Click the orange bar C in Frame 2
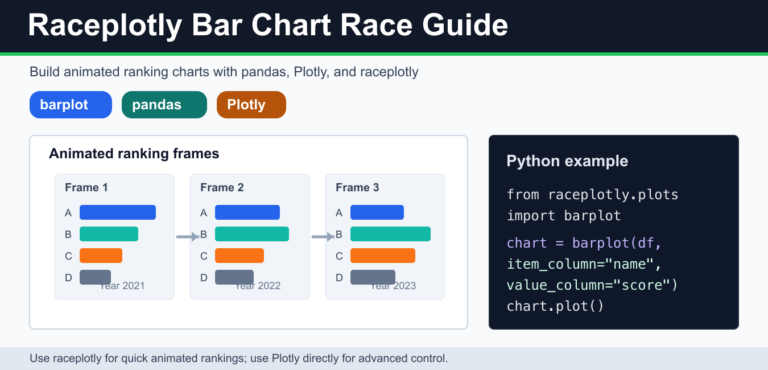This screenshot has width=768, height=370. pyautogui.click(x=240, y=256)
